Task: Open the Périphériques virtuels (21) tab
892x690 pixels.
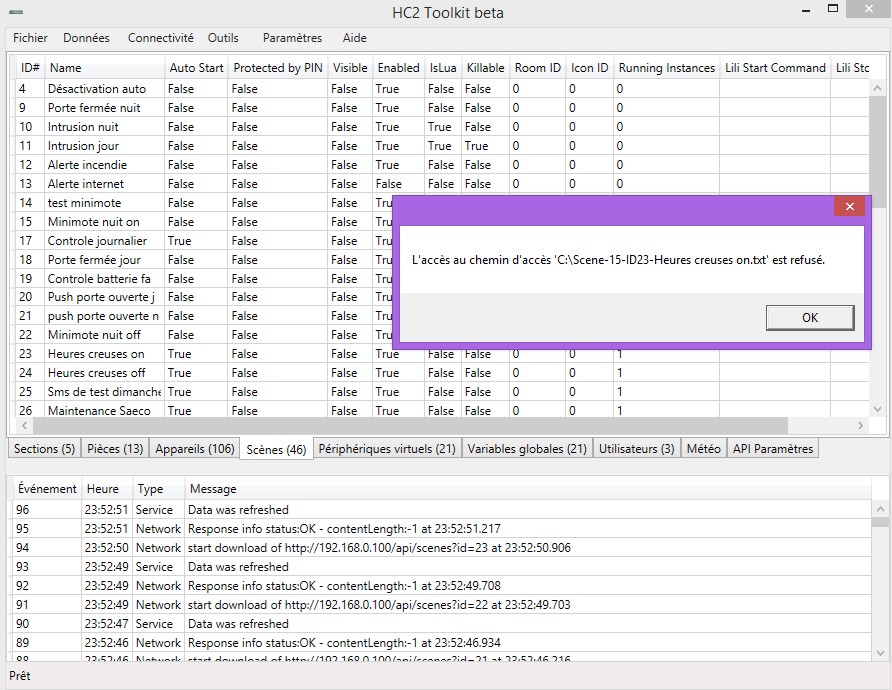Action: 387,449
